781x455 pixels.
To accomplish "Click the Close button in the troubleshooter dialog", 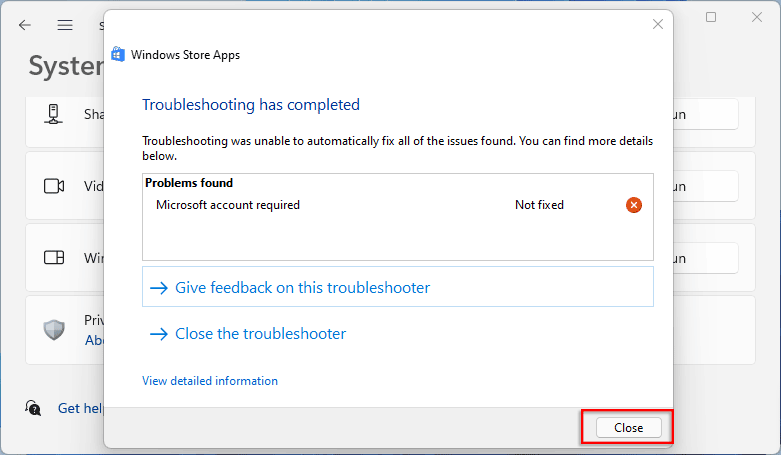I will click(628, 428).
